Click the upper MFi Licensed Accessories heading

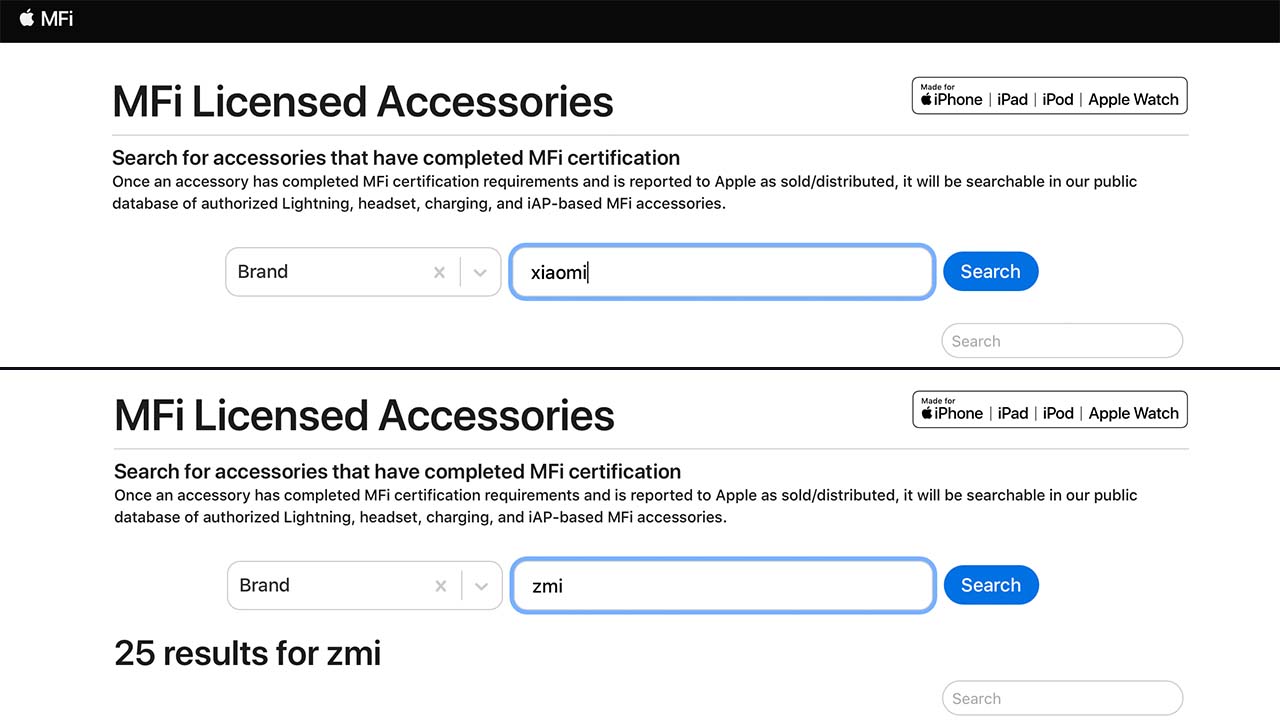(x=363, y=102)
